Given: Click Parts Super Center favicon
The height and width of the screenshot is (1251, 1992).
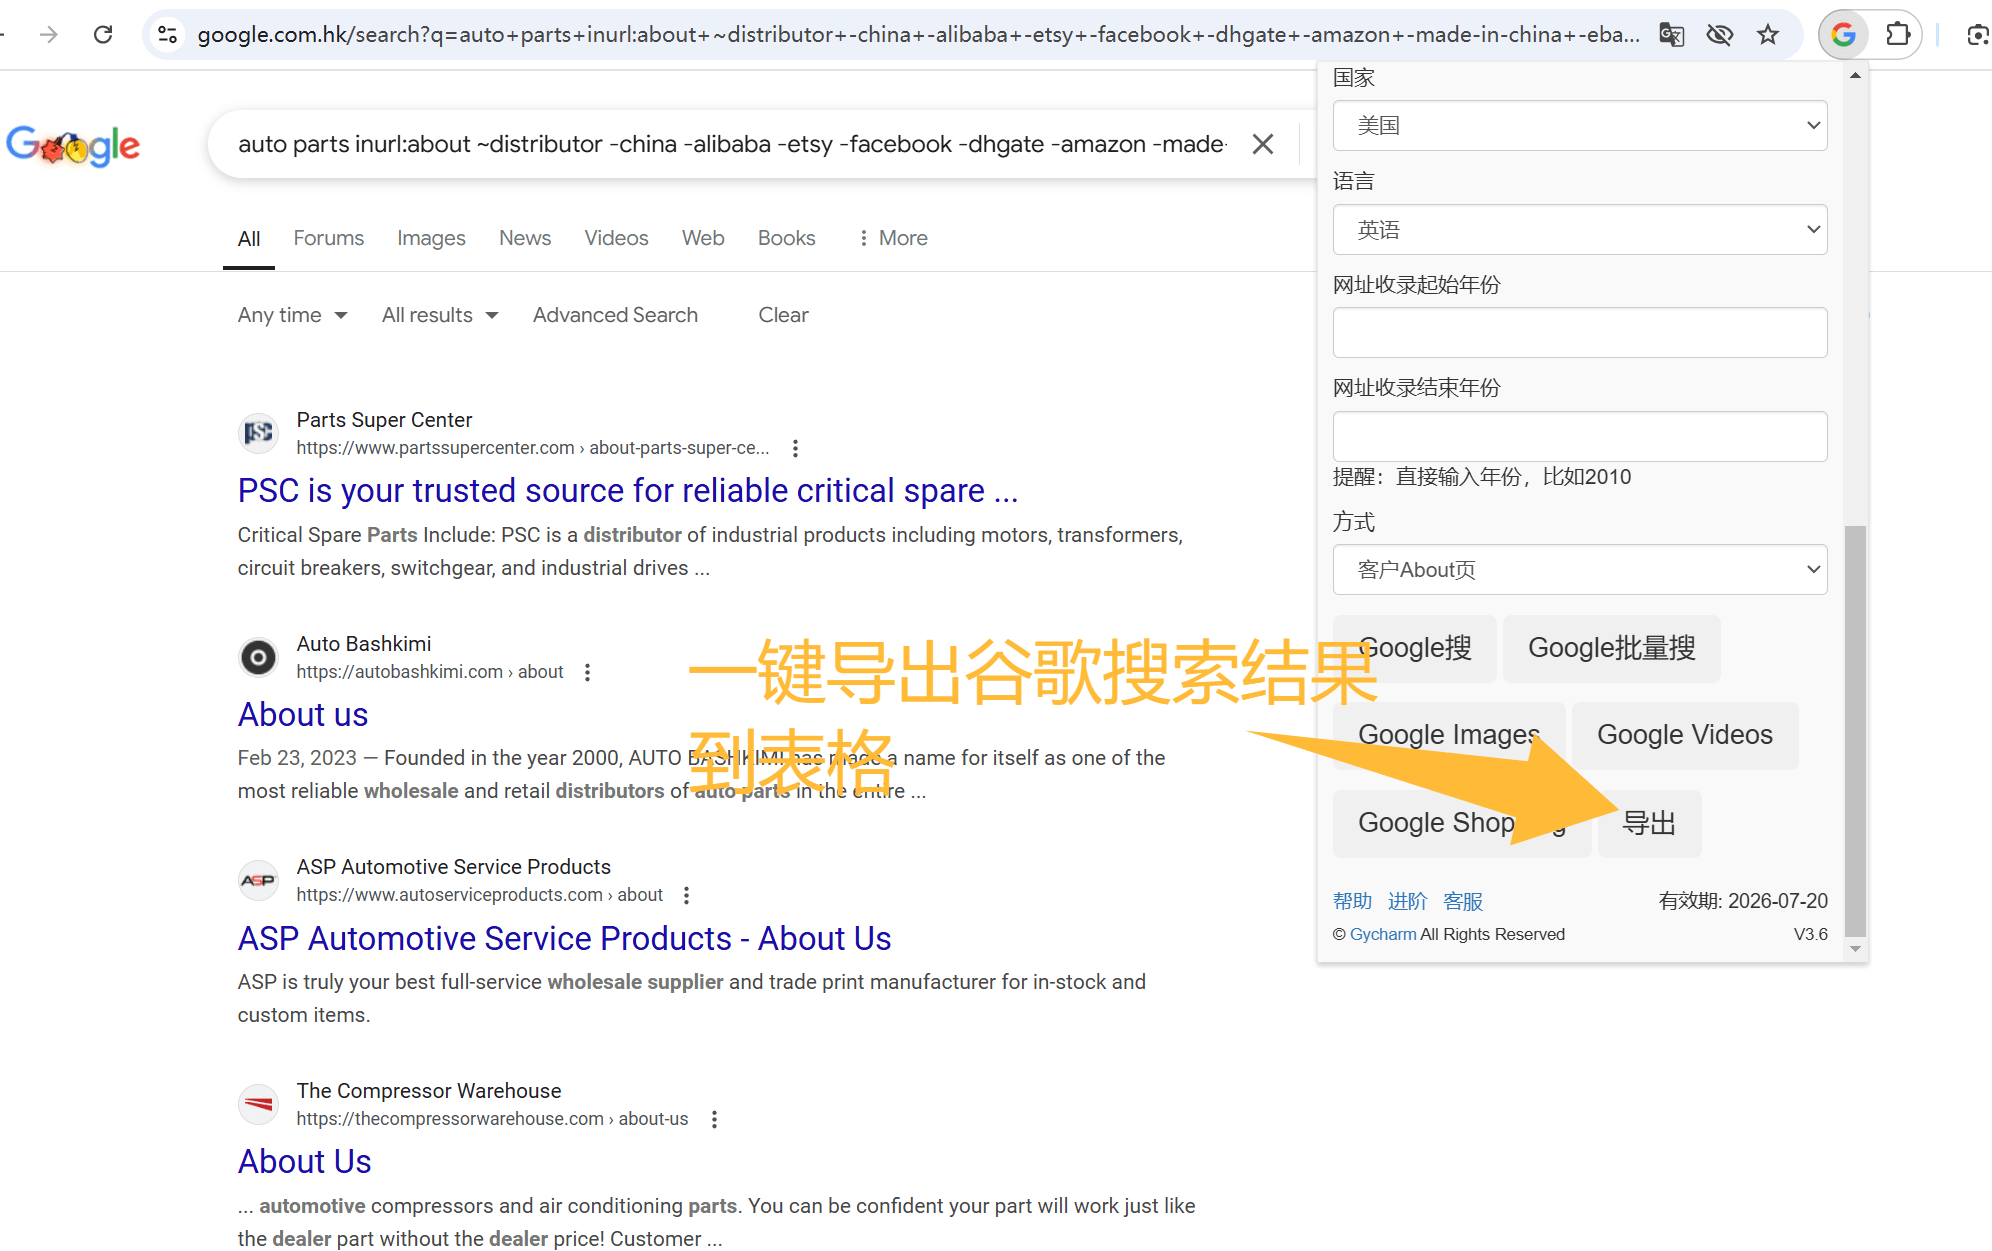Looking at the screenshot, I should coord(259,433).
